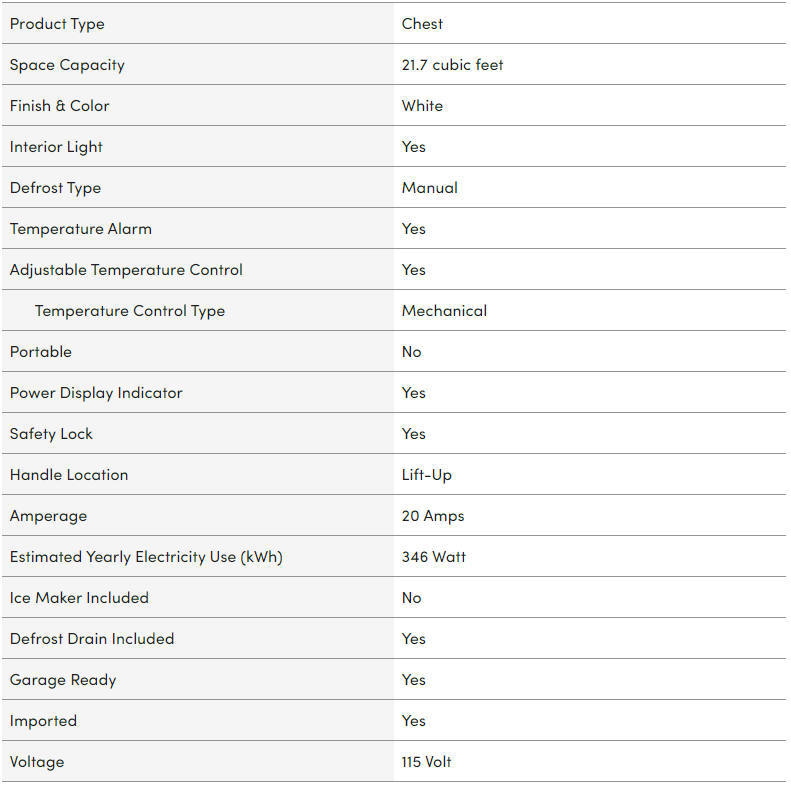Click the "Defrost Drain Included" label
791x785 pixels.
92,639
